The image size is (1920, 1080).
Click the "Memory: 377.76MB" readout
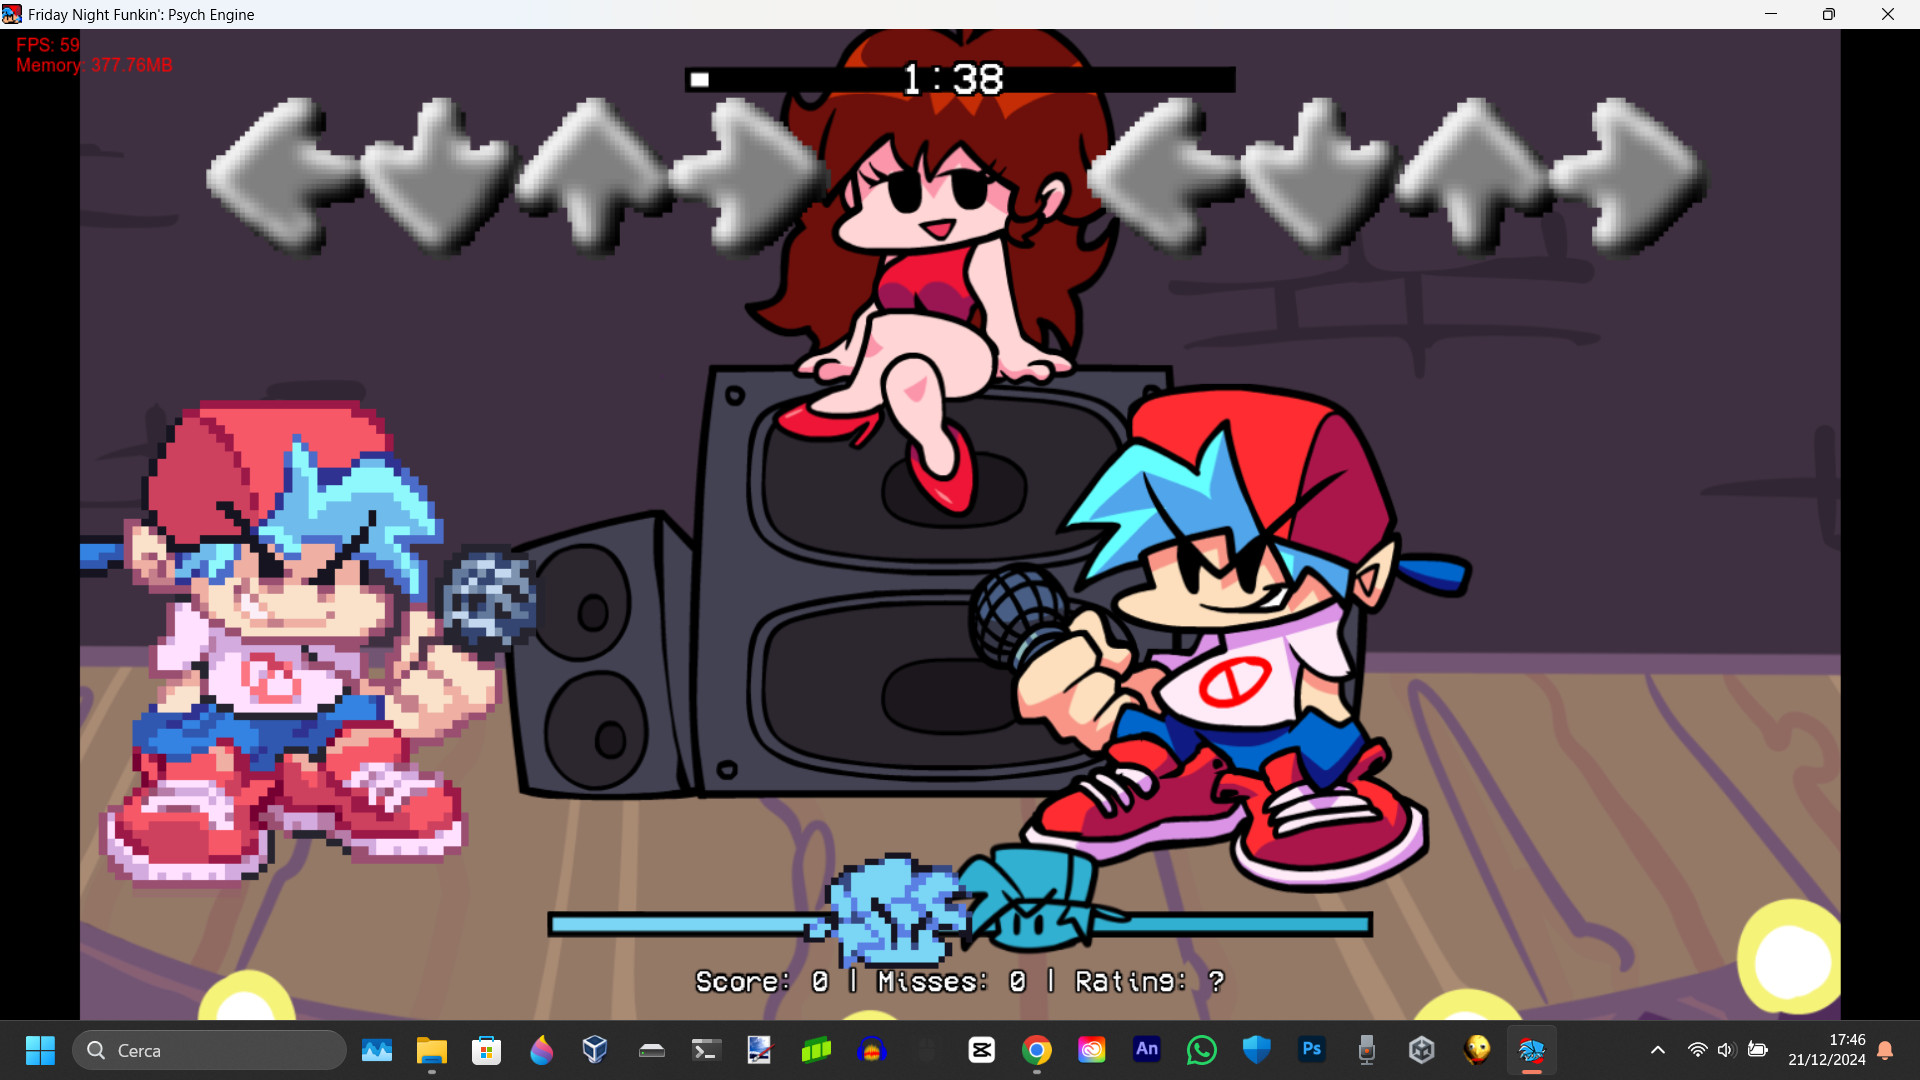94,65
